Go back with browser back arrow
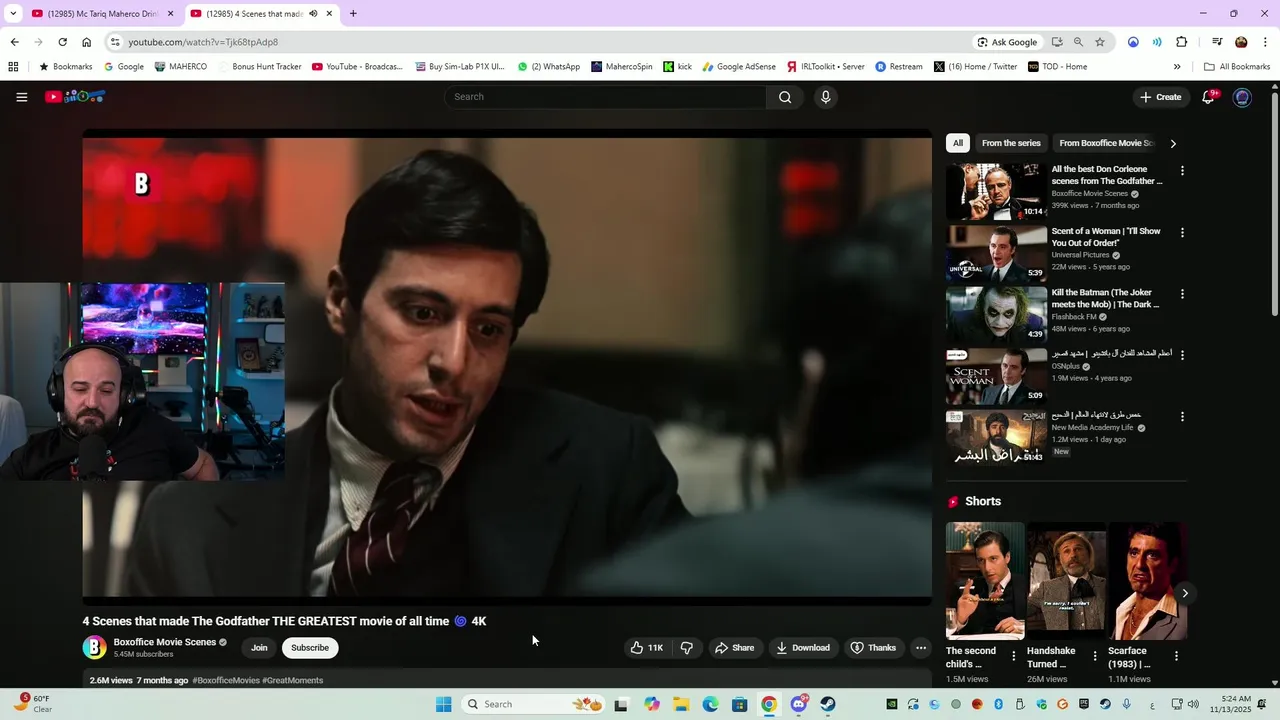 pyautogui.click(x=14, y=42)
